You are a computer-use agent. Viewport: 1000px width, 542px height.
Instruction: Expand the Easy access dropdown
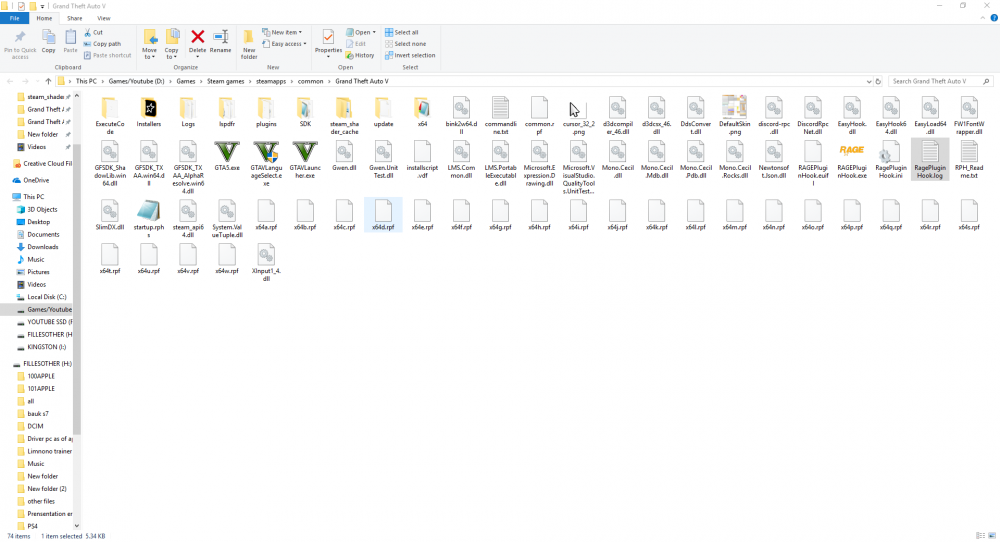pyautogui.click(x=287, y=44)
